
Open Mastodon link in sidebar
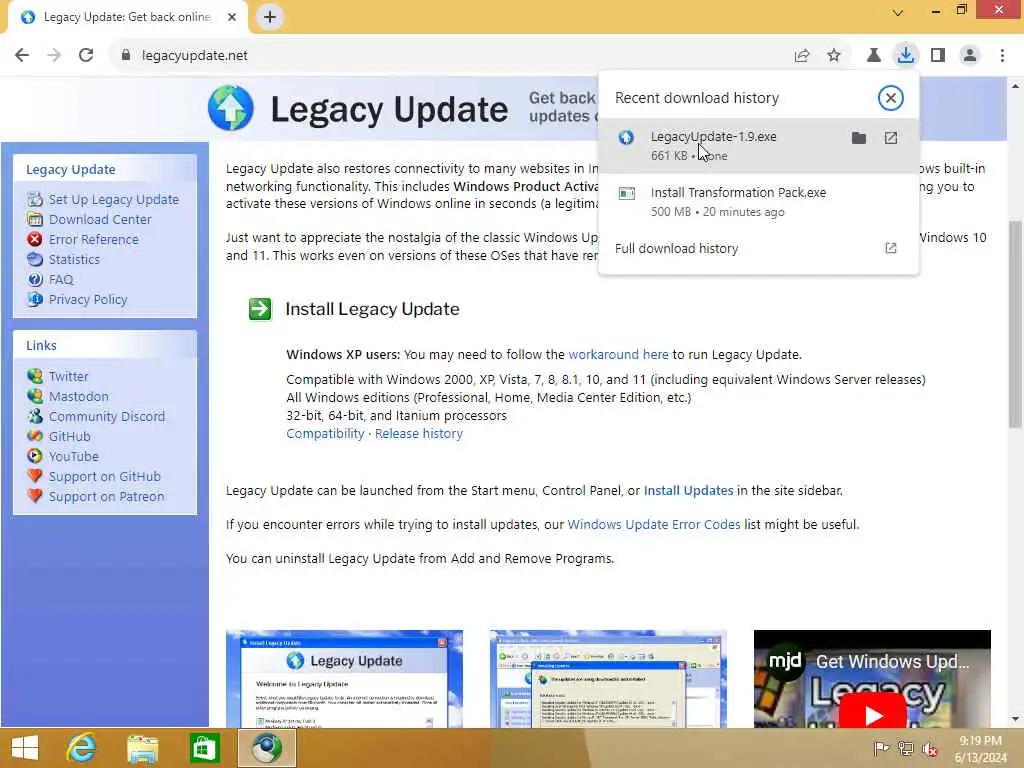point(78,396)
